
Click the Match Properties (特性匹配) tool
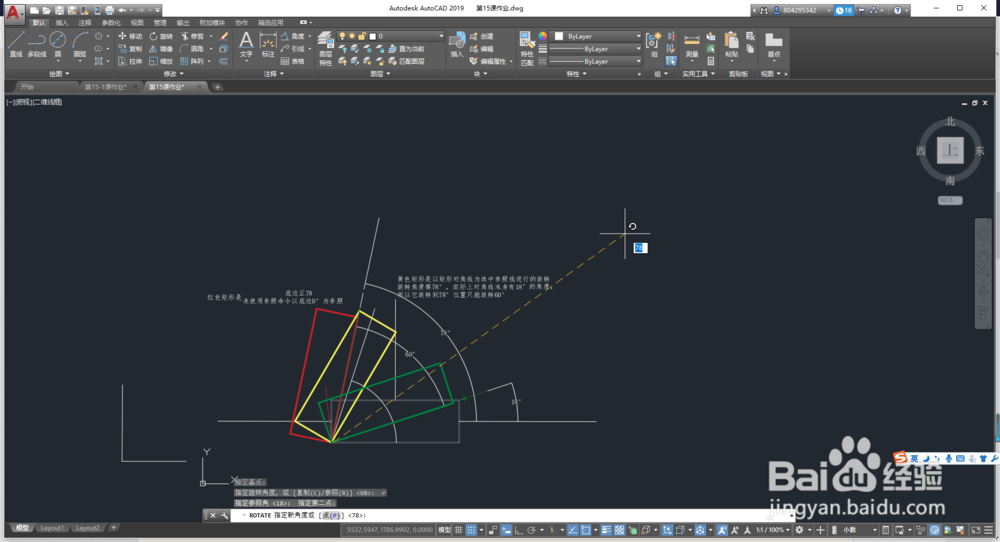tap(527, 48)
